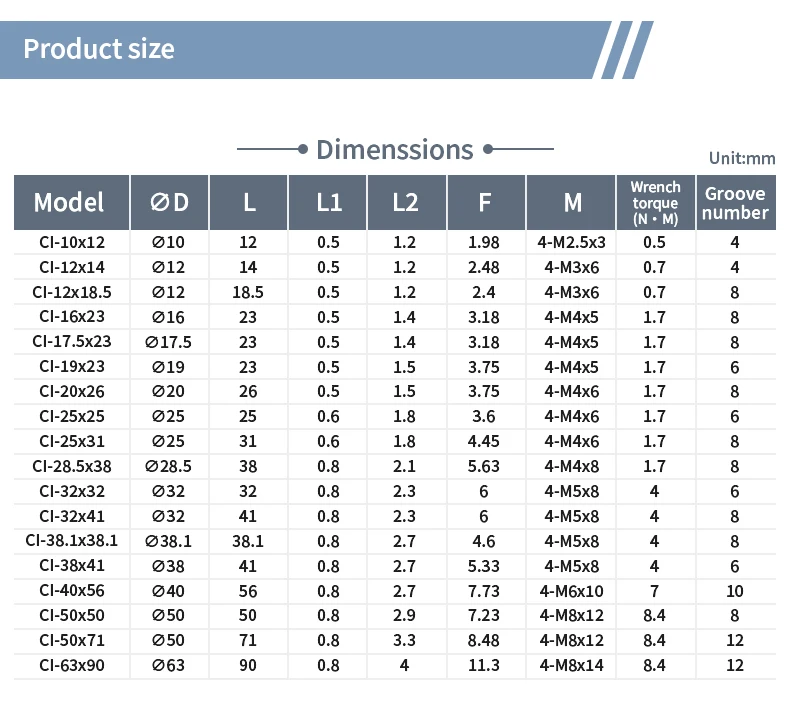This screenshot has width=790, height=709.
Task: Click F value '4.6'
Action: pos(484,541)
